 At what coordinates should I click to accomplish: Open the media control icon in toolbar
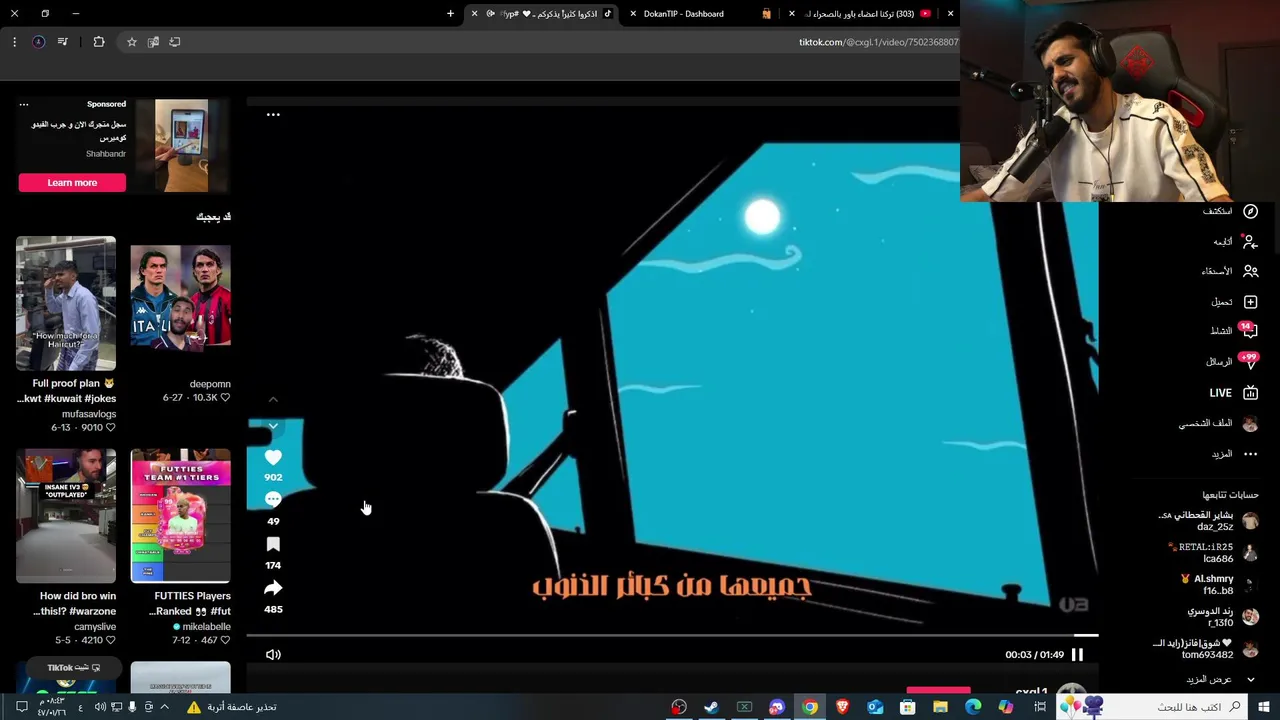click(x=62, y=42)
